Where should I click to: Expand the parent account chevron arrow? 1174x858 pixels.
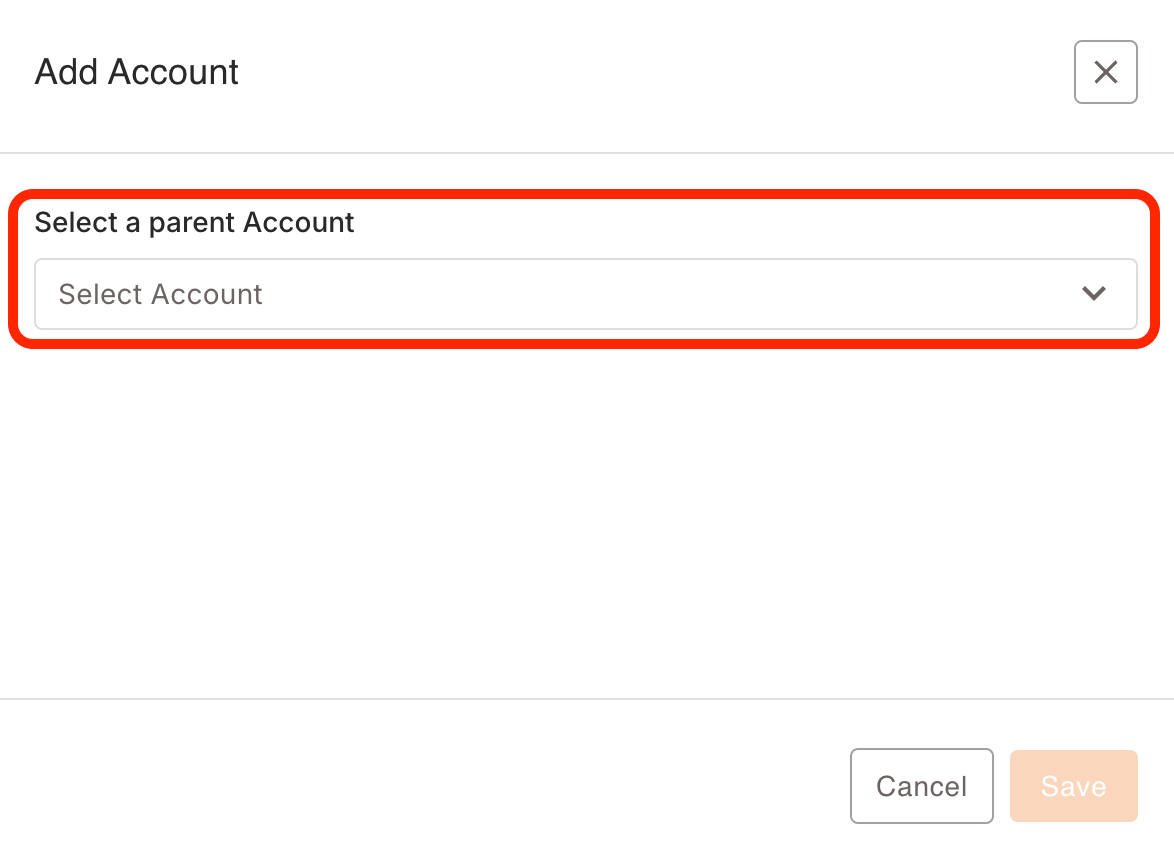tap(1094, 293)
